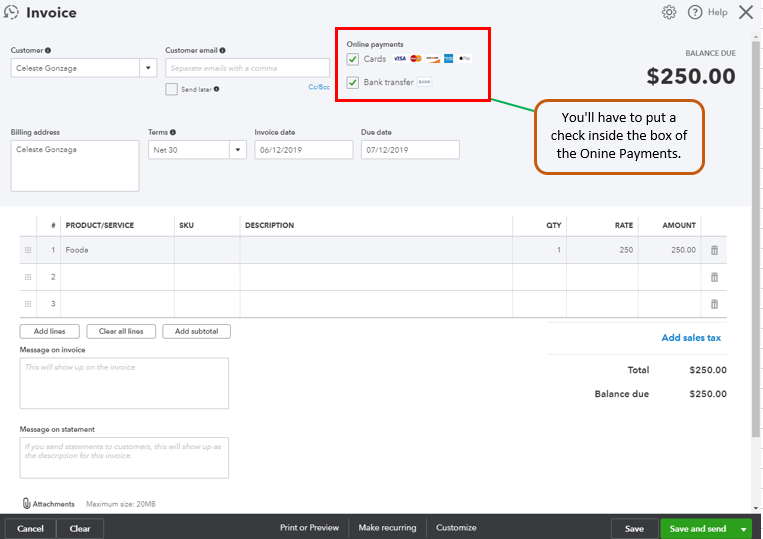This screenshot has width=763, height=539.
Task: Focus the Due date field
Action: (x=410, y=150)
